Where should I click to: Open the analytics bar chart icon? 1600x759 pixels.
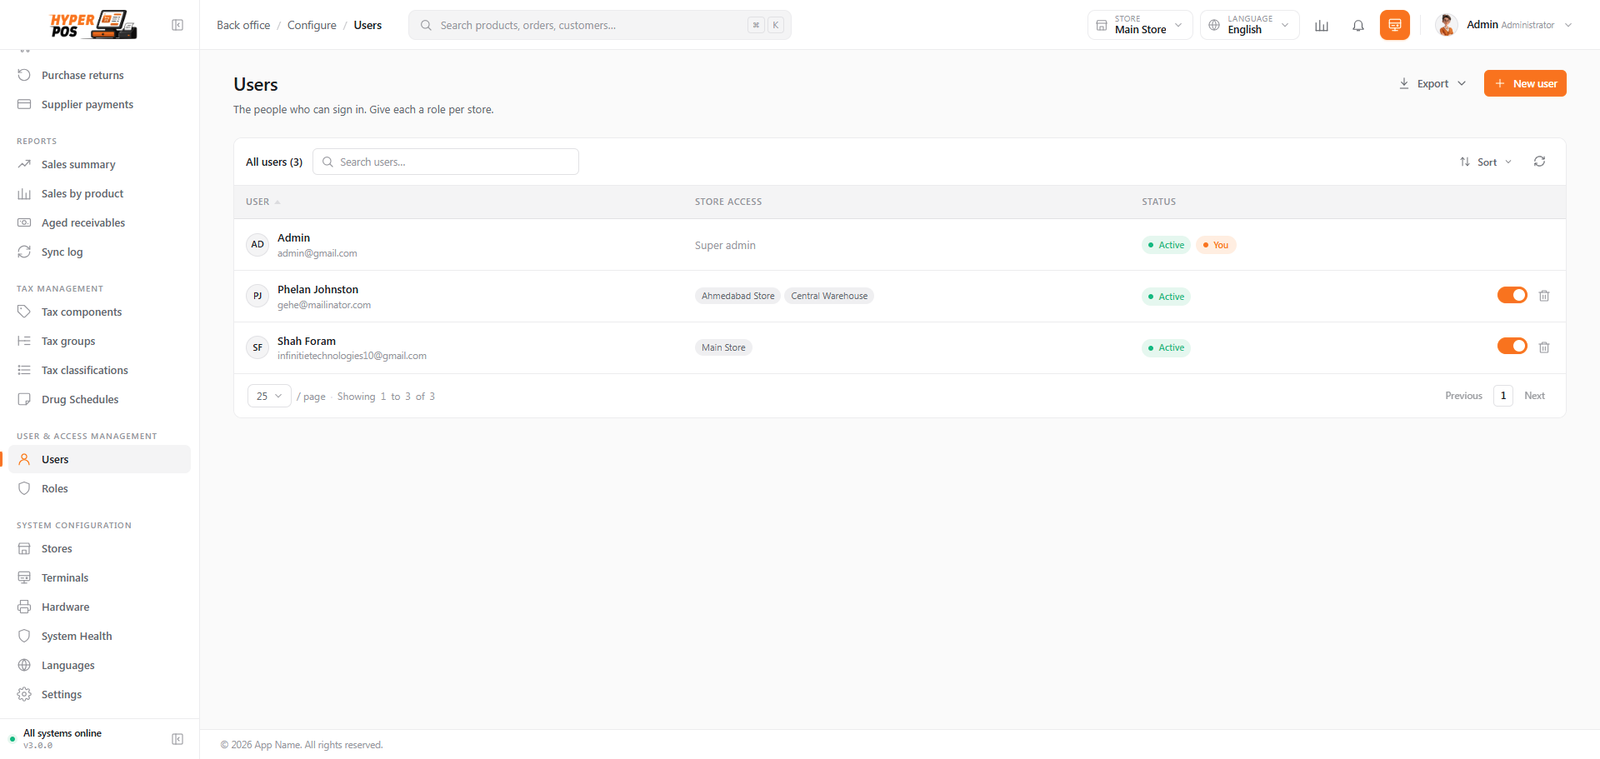coord(1321,25)
